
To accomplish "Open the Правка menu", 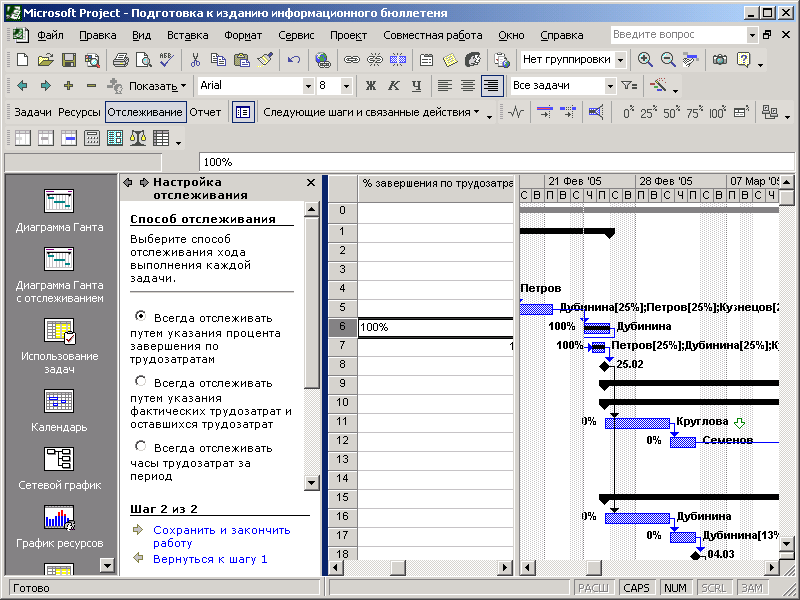I will [x=97, y=35].
